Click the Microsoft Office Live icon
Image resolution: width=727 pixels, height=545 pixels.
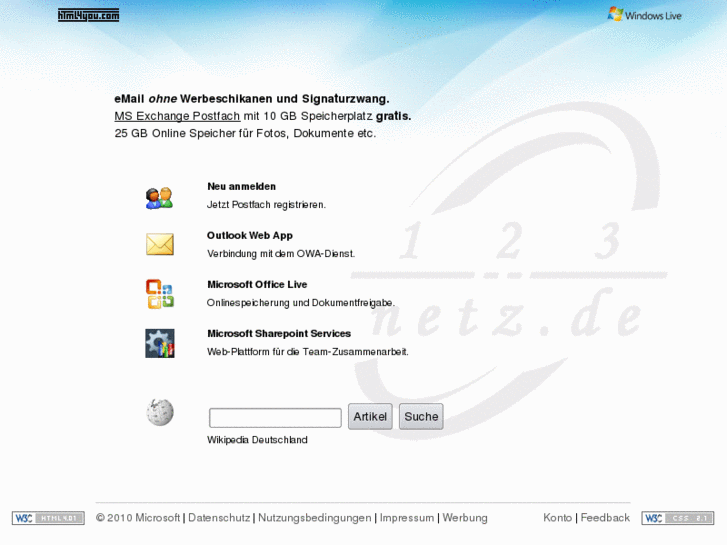(x=160, y=294)
